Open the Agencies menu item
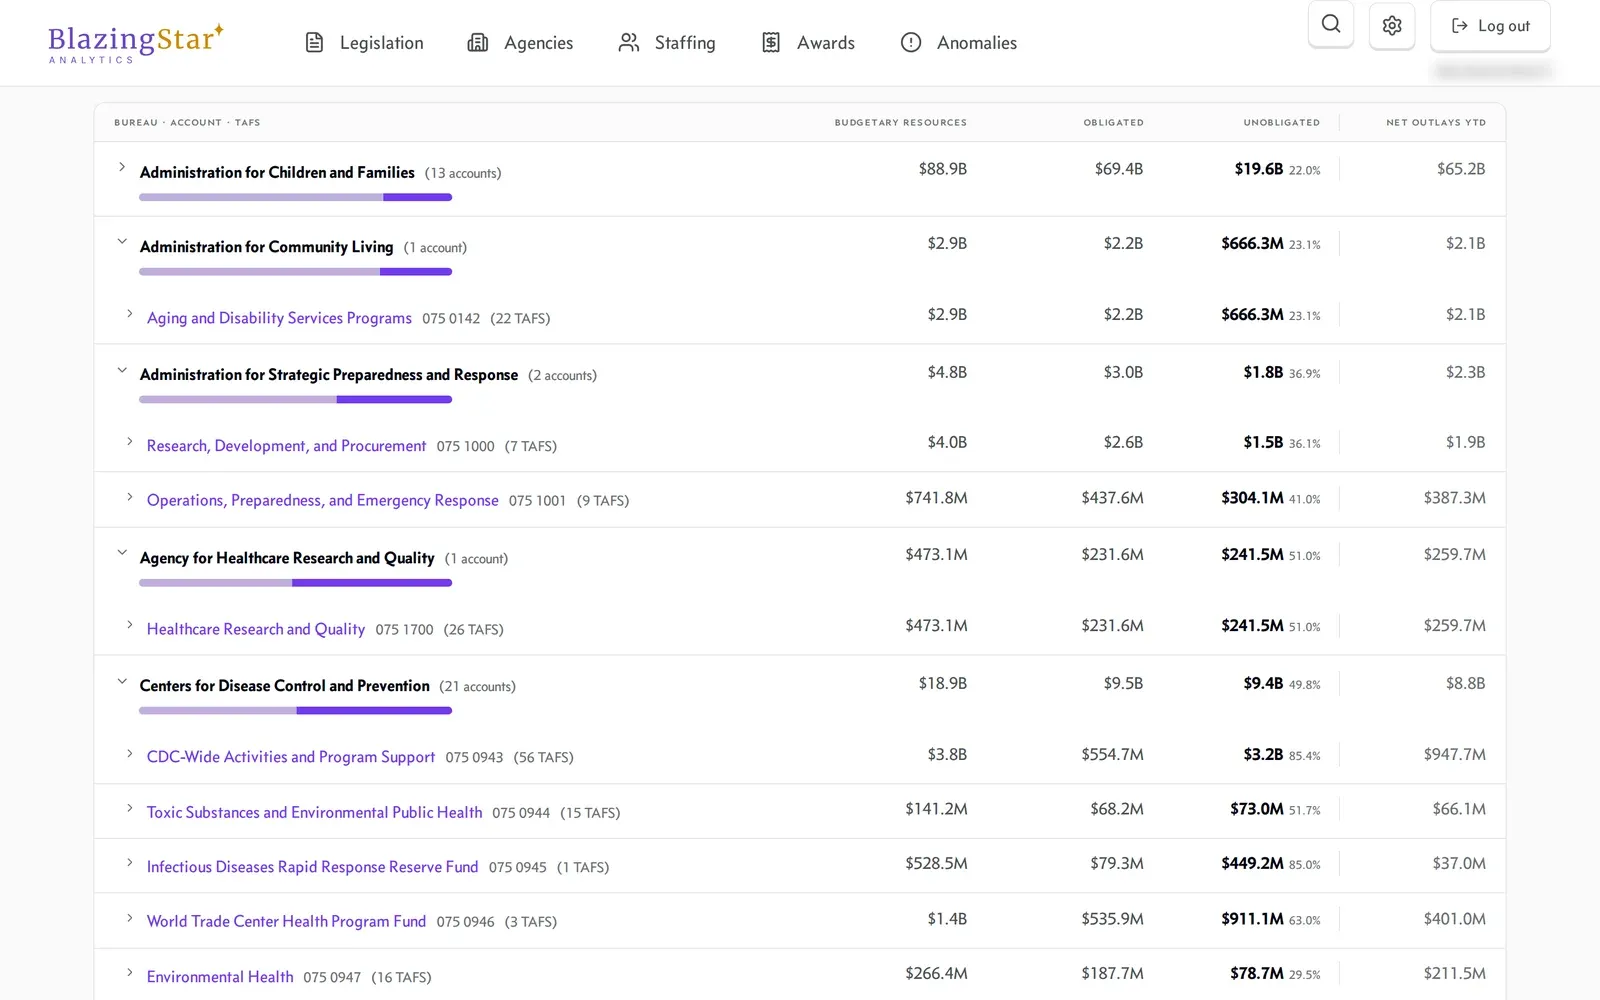This screenshot has height=1000, width=1600. 520,43
